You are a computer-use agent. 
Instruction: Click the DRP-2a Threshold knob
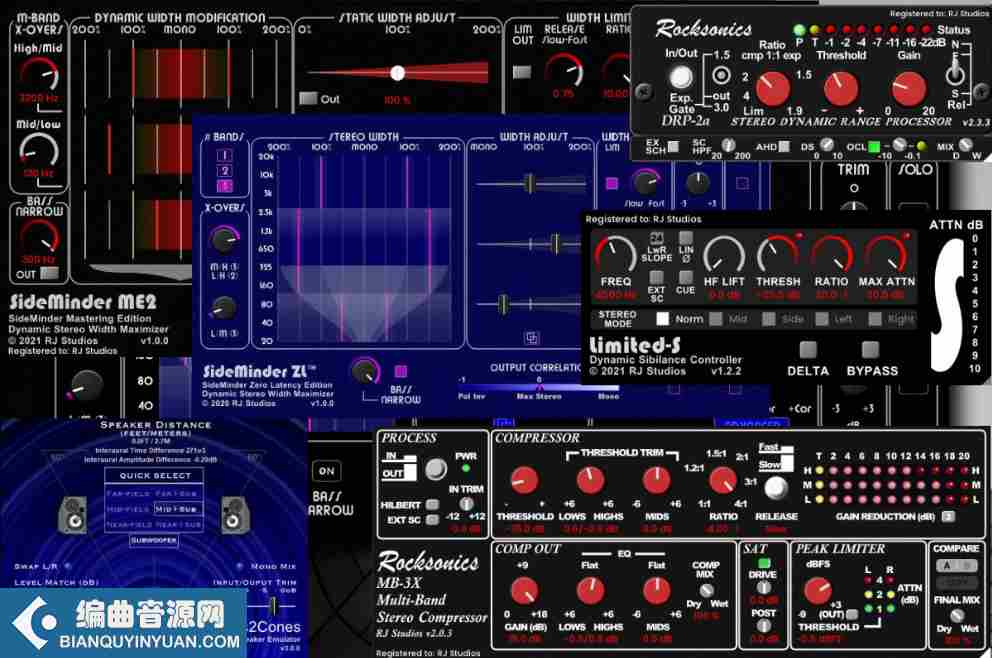[x=841, y=89]
